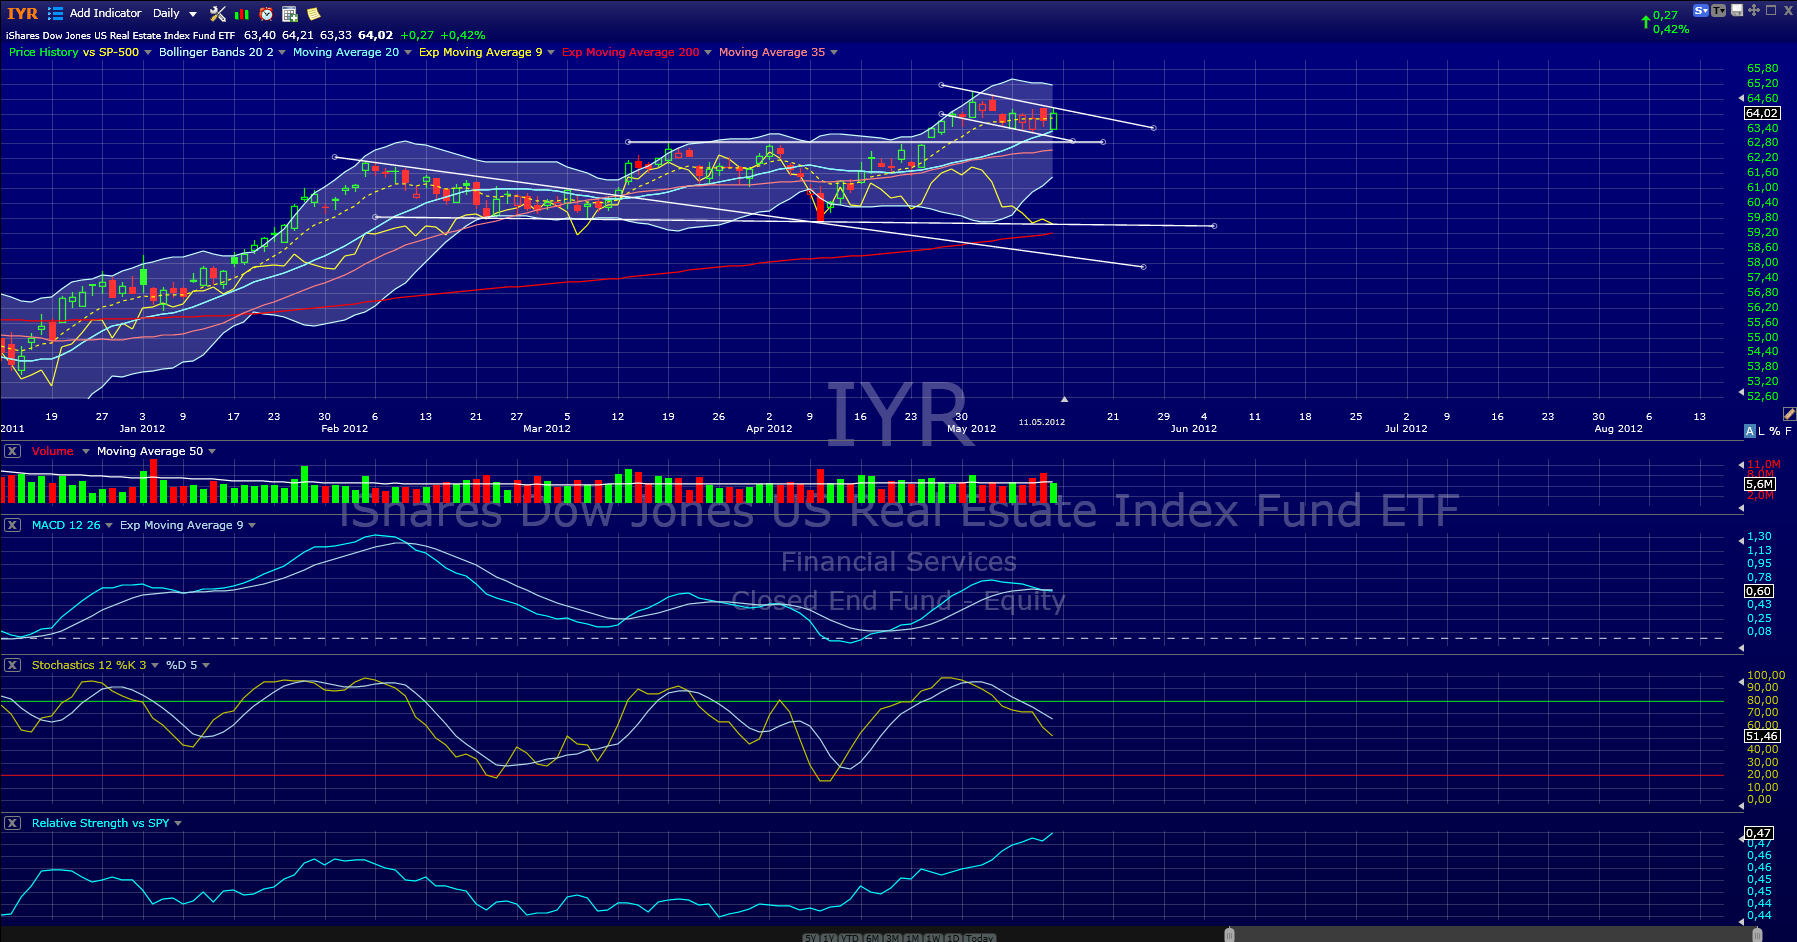This screenshot has height=942, width=1797.
Task: Open the MACD 12 26 menu
Action: [109, 525]
